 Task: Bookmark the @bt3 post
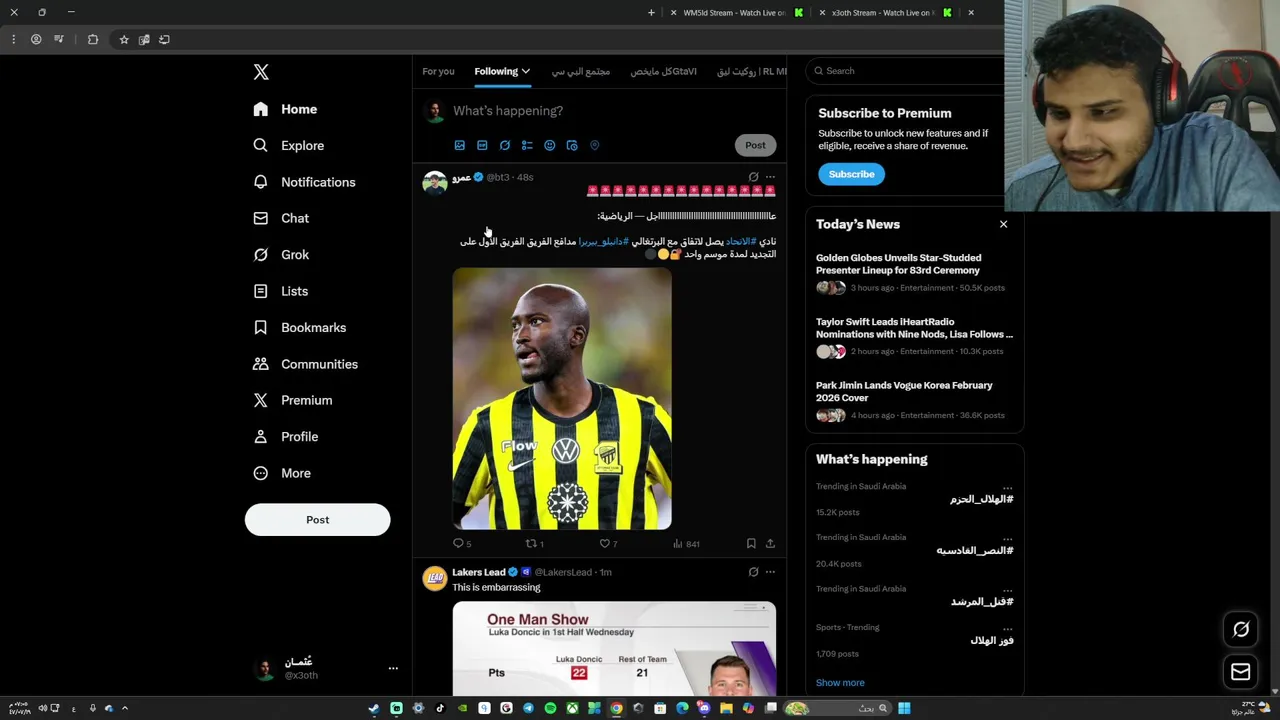(751, 543)
